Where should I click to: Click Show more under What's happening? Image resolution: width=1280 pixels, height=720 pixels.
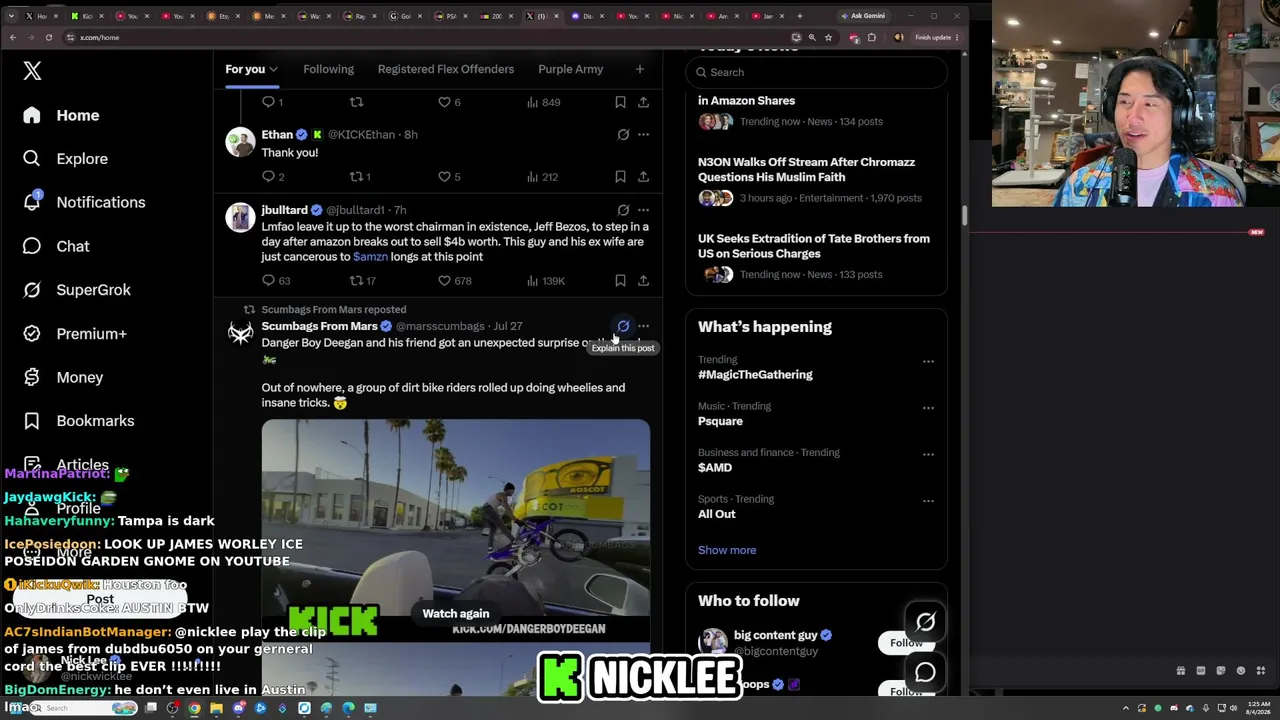coord(727,550)
